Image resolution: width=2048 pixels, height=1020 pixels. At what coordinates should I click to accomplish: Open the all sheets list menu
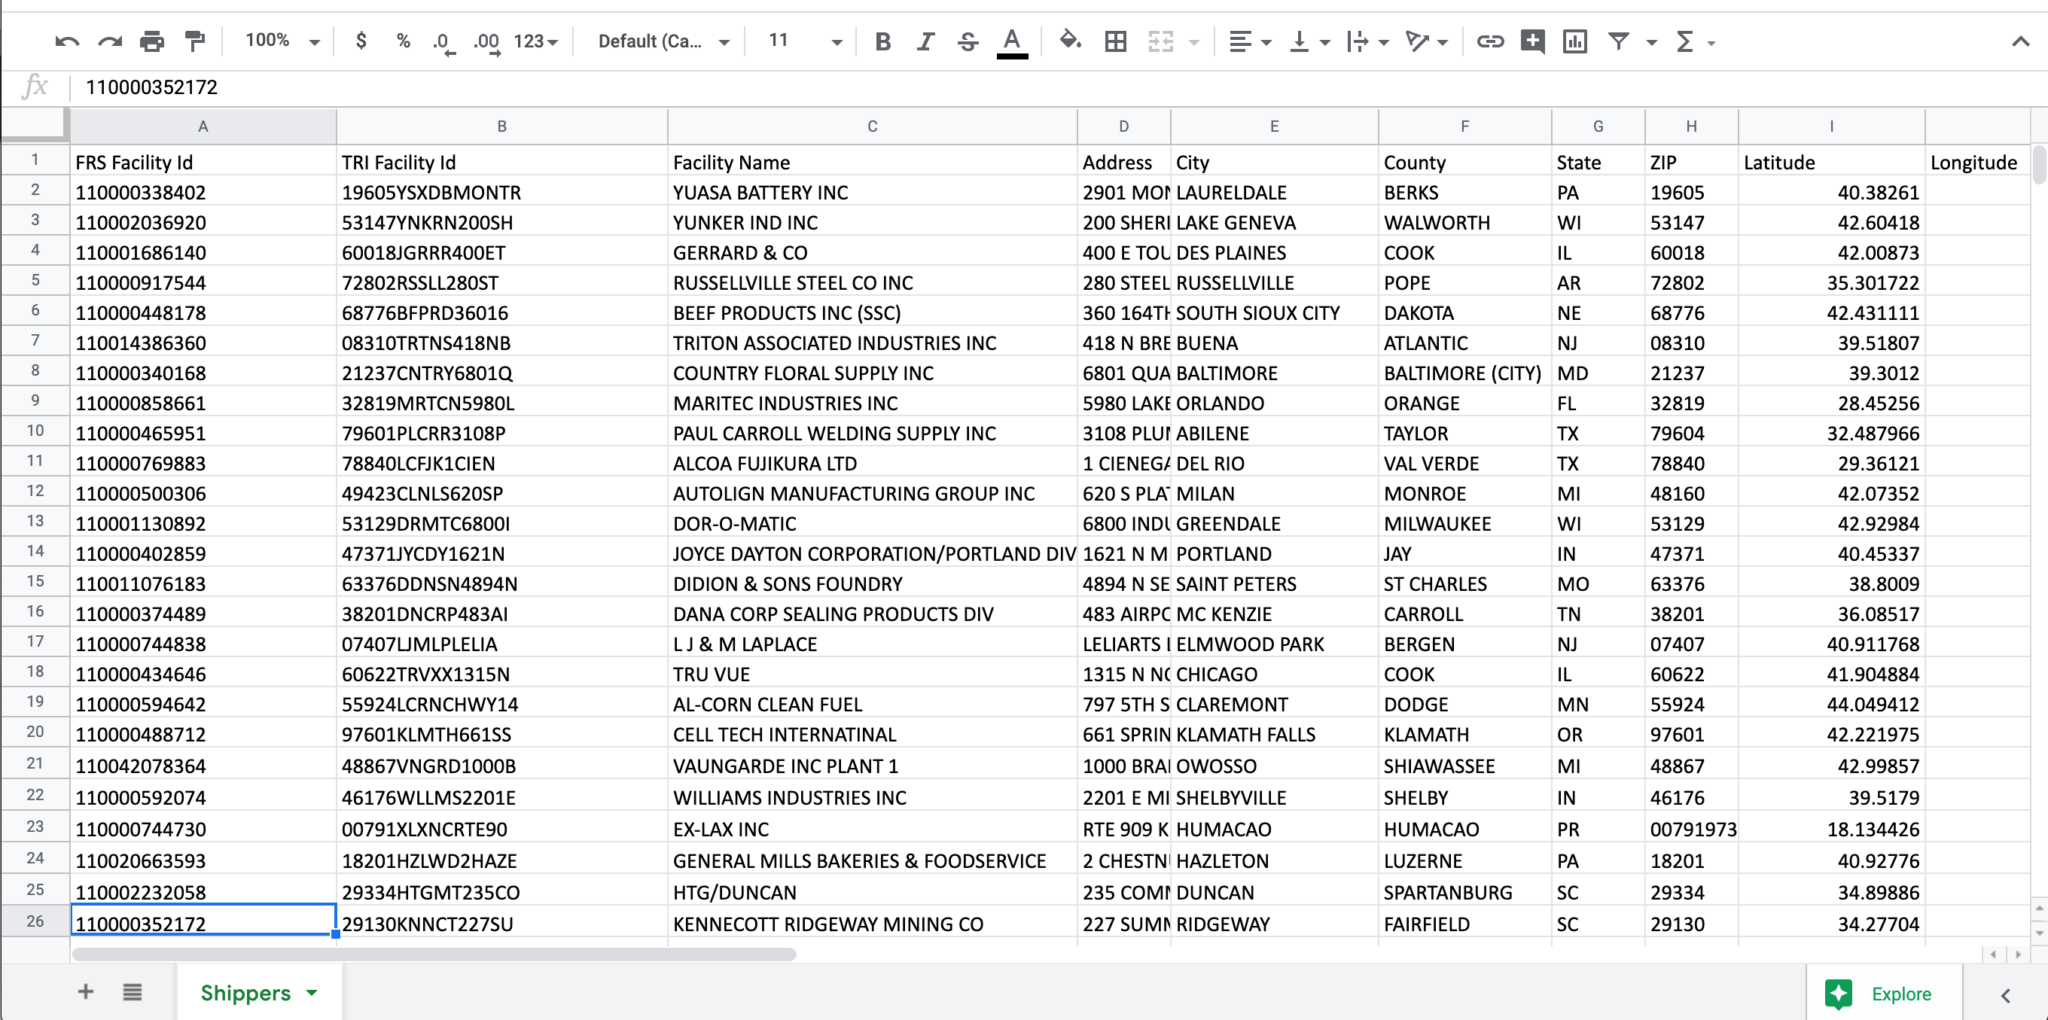(x=132, y=992)
